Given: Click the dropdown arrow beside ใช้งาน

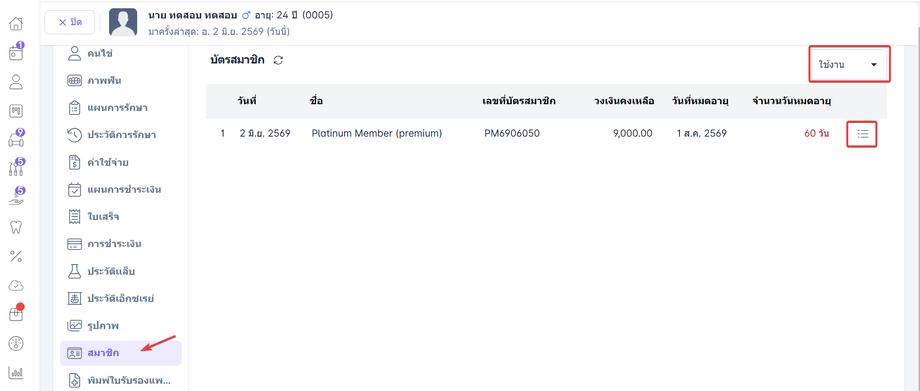Looking at the screenshot, I should (874, 65).
